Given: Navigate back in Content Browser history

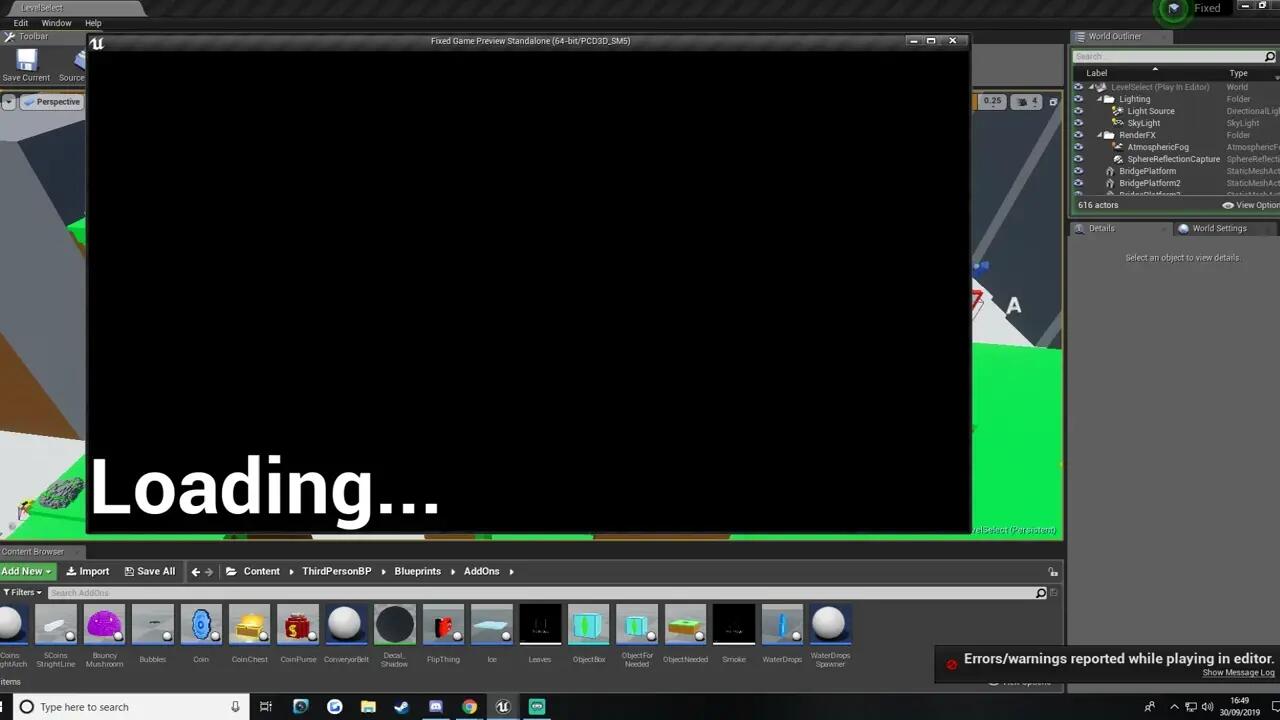Looking at the screenshot, I should pos(195,572).
